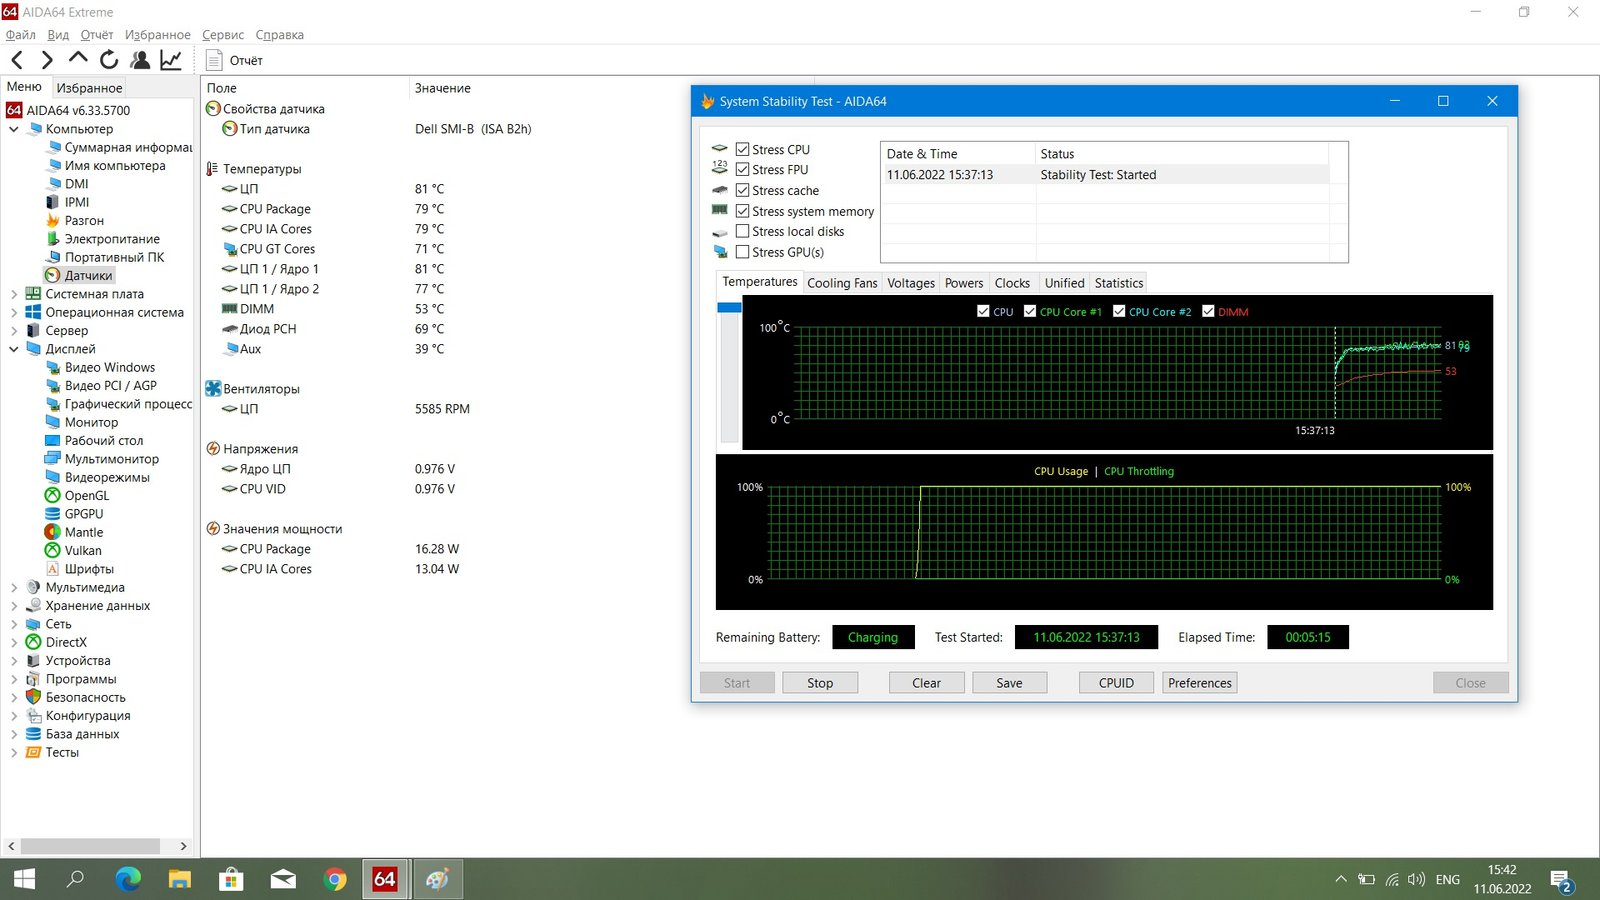Toggle Stress cache checkbox
Screen dimensions: 1600x900
point(742,190)
